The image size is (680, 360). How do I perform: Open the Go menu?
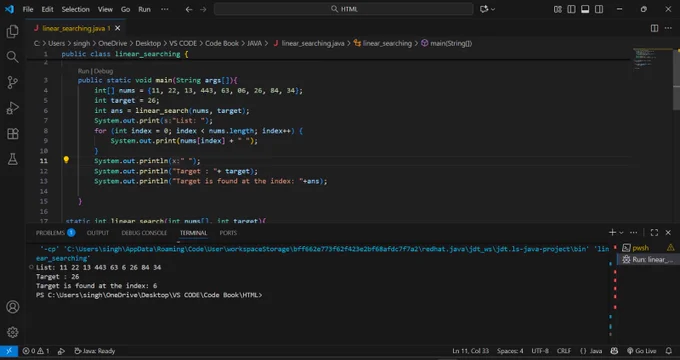125,9
